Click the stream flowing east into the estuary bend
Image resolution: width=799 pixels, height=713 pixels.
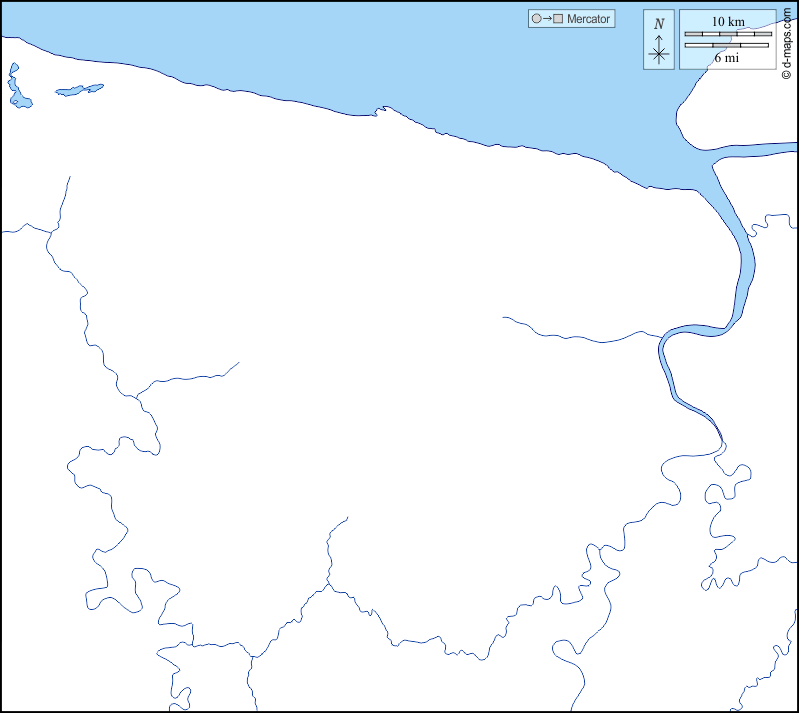[x=580, y=335]
